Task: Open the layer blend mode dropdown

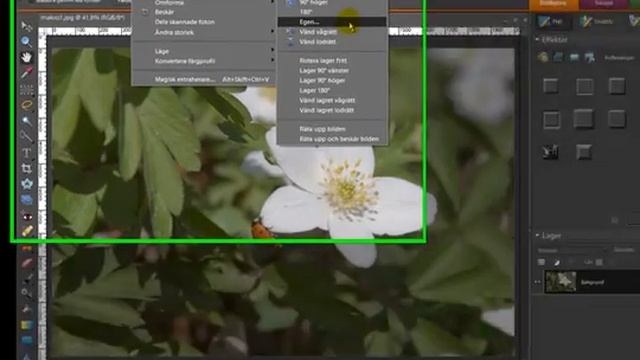Action: pyautogui.click(x=571, y=250)
